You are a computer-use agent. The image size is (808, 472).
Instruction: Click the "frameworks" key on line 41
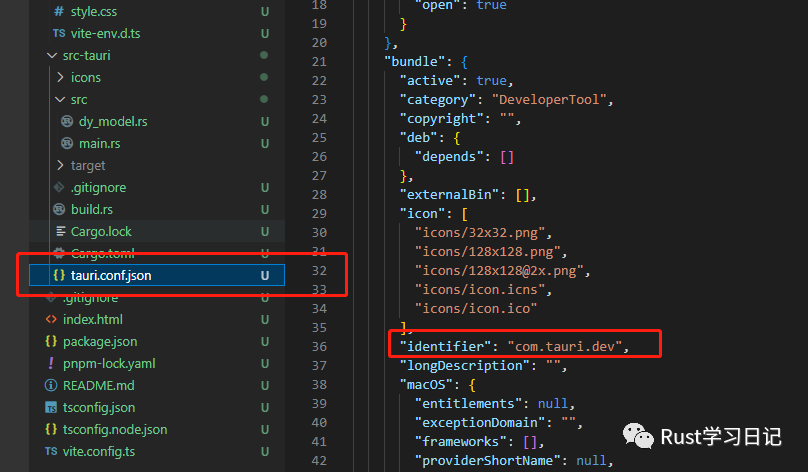pos(461,442)
